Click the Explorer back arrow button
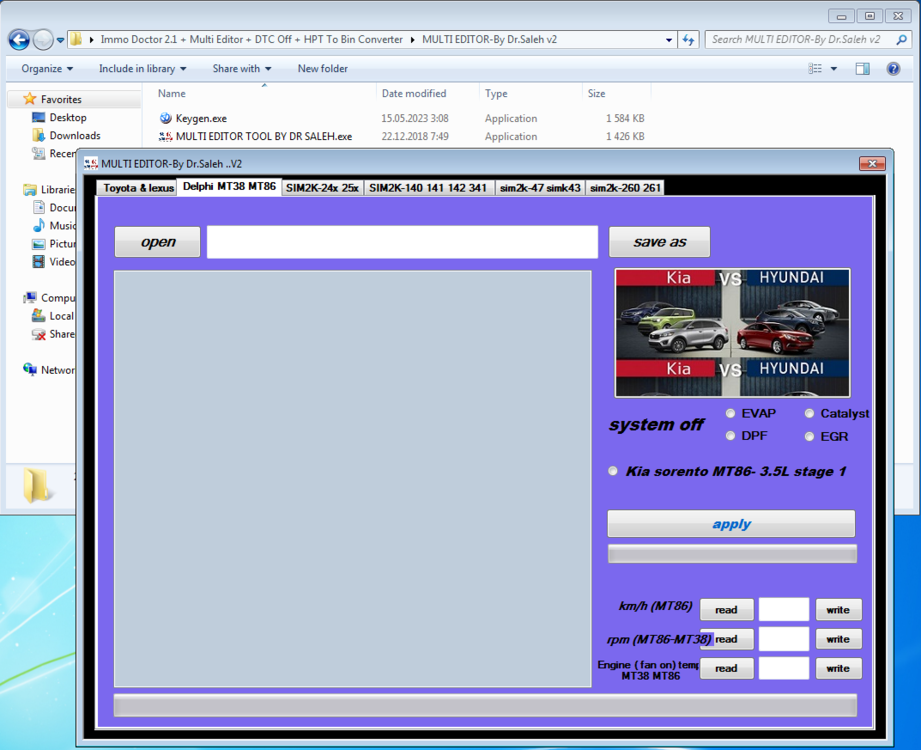Screen dimensions: 921x750 pos(19,40)
